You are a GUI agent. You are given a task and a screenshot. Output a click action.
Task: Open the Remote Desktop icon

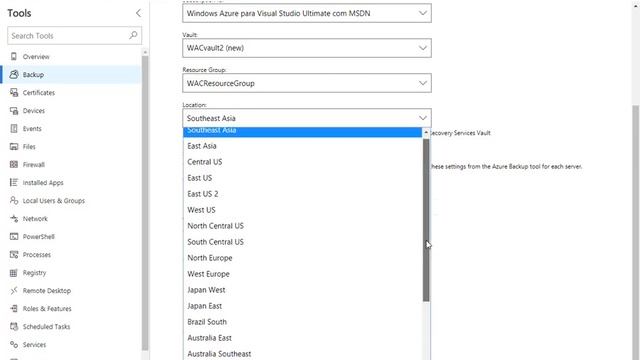point(14,291)
